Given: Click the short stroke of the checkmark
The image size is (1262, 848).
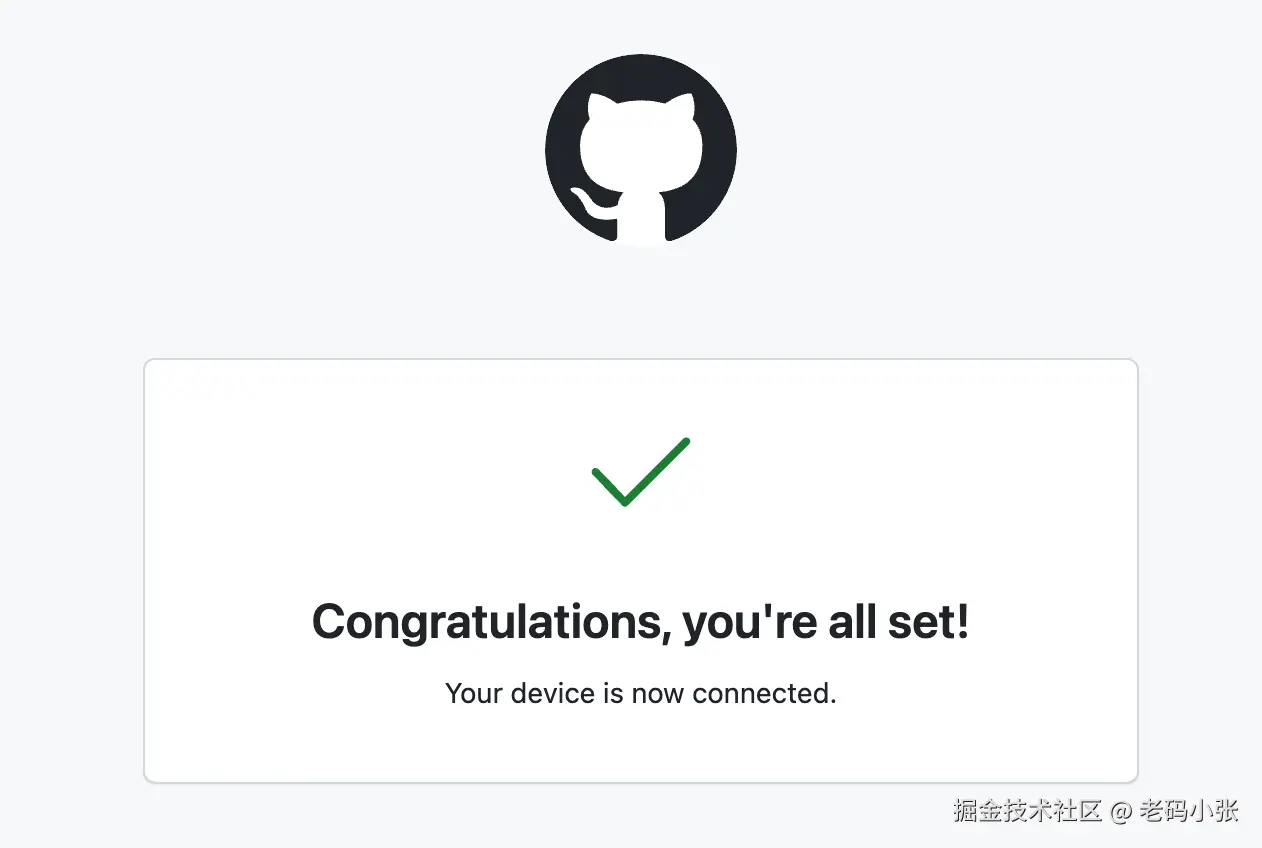Looking at the screenshot, I should 608,487.
